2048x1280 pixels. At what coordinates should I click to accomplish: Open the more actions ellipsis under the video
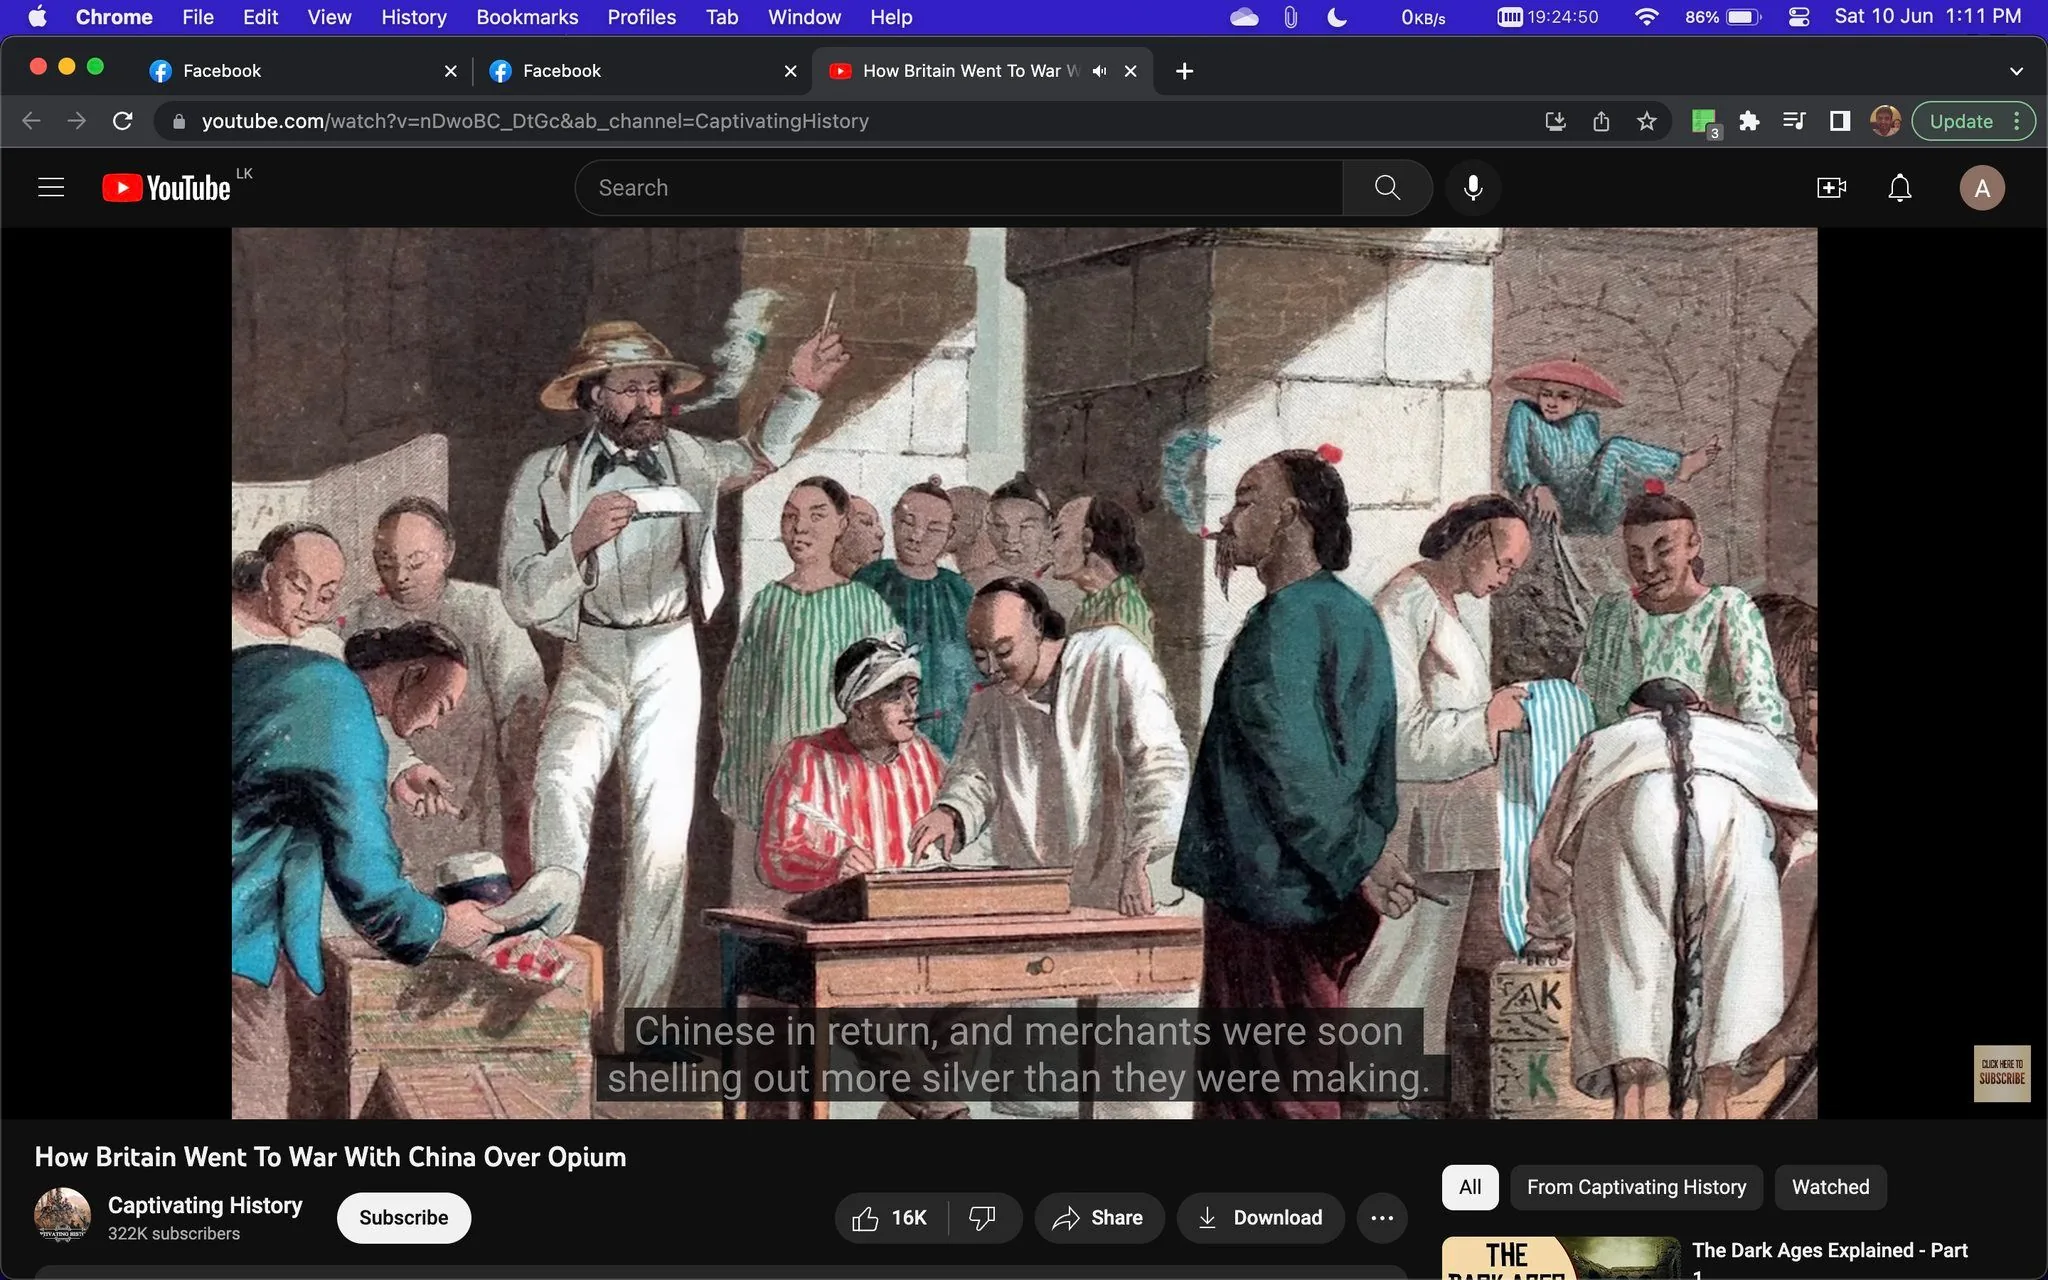click(1381, 1217)
